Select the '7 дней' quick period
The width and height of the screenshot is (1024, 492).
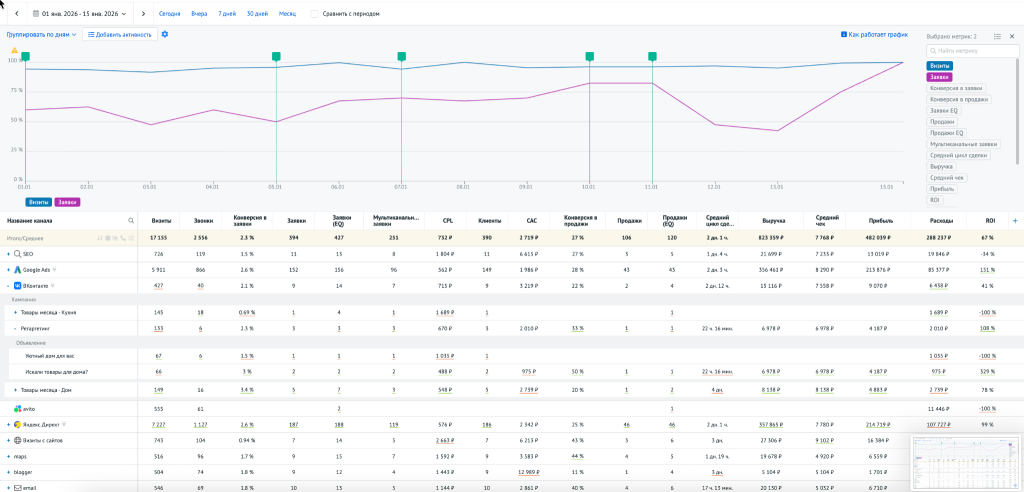[x=227, y=14]
